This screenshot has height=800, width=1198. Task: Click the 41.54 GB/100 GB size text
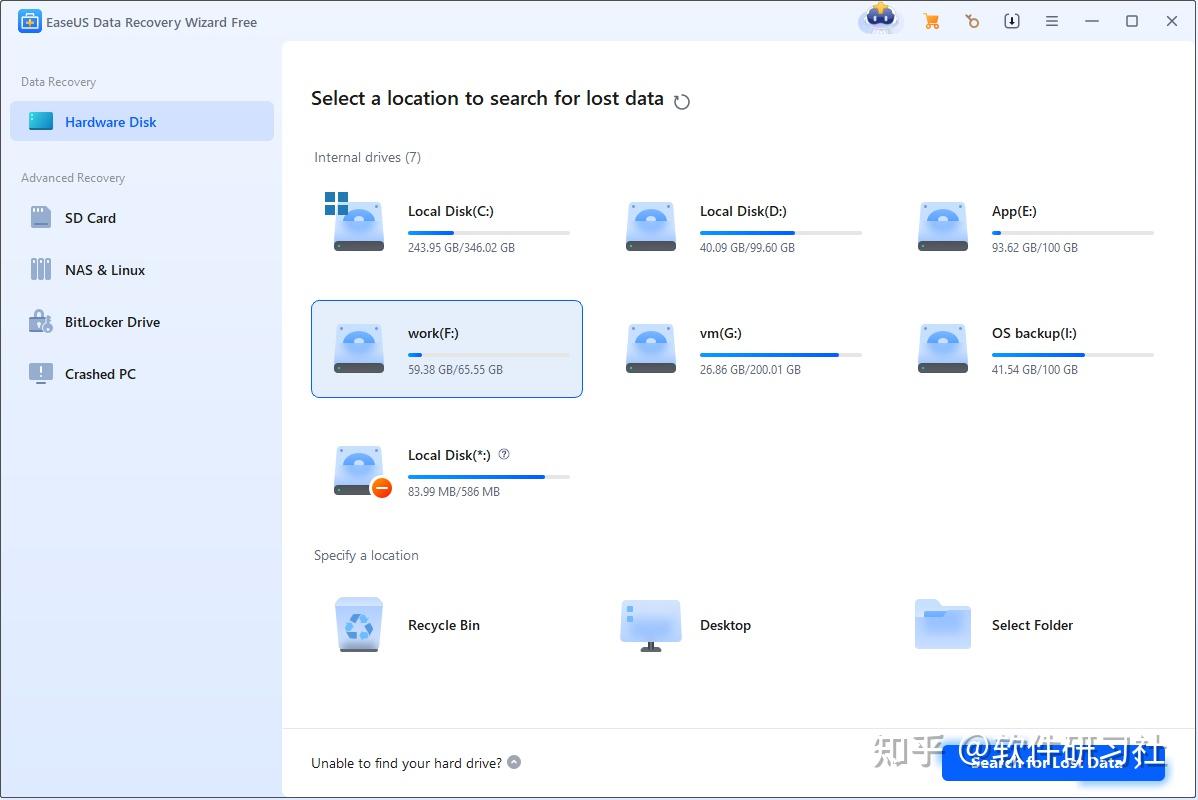point(1034,370)
